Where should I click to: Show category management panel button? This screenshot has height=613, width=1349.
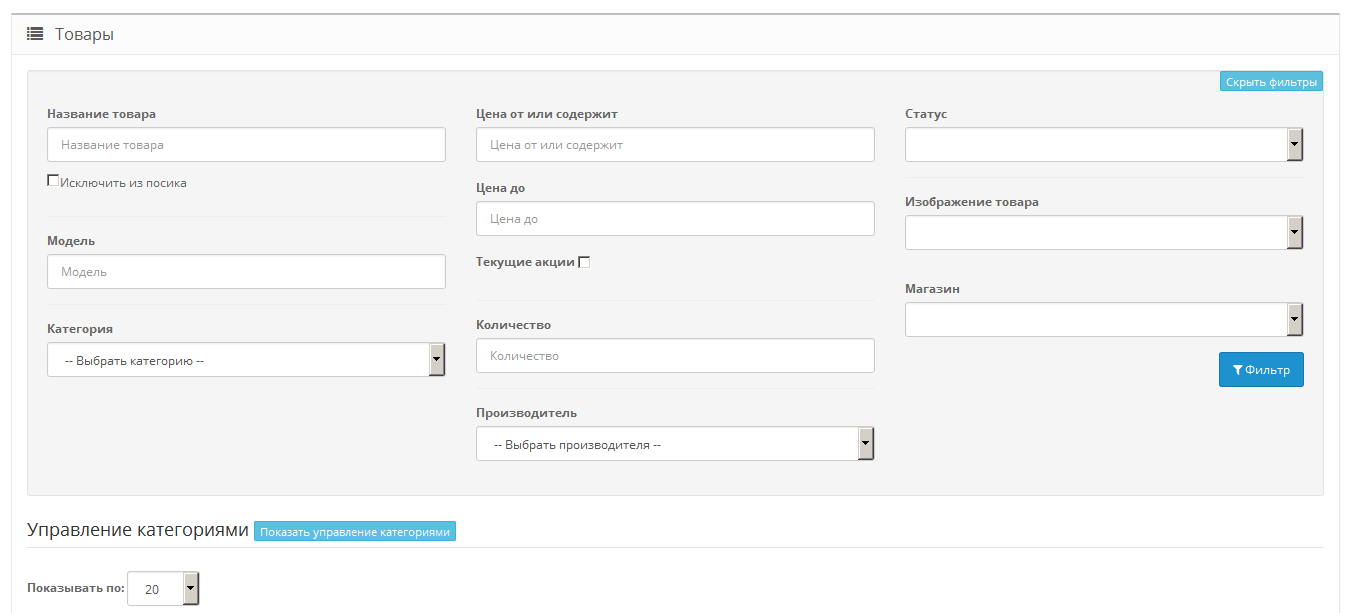355,532
